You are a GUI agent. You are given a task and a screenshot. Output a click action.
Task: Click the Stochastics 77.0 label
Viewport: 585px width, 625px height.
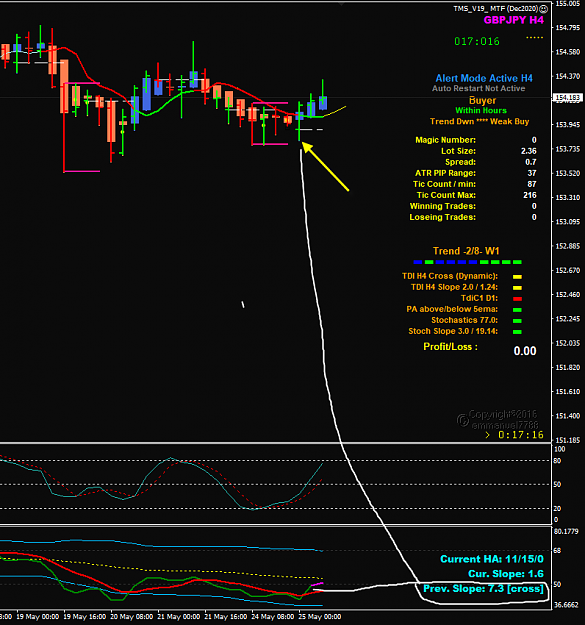[465, 320]
